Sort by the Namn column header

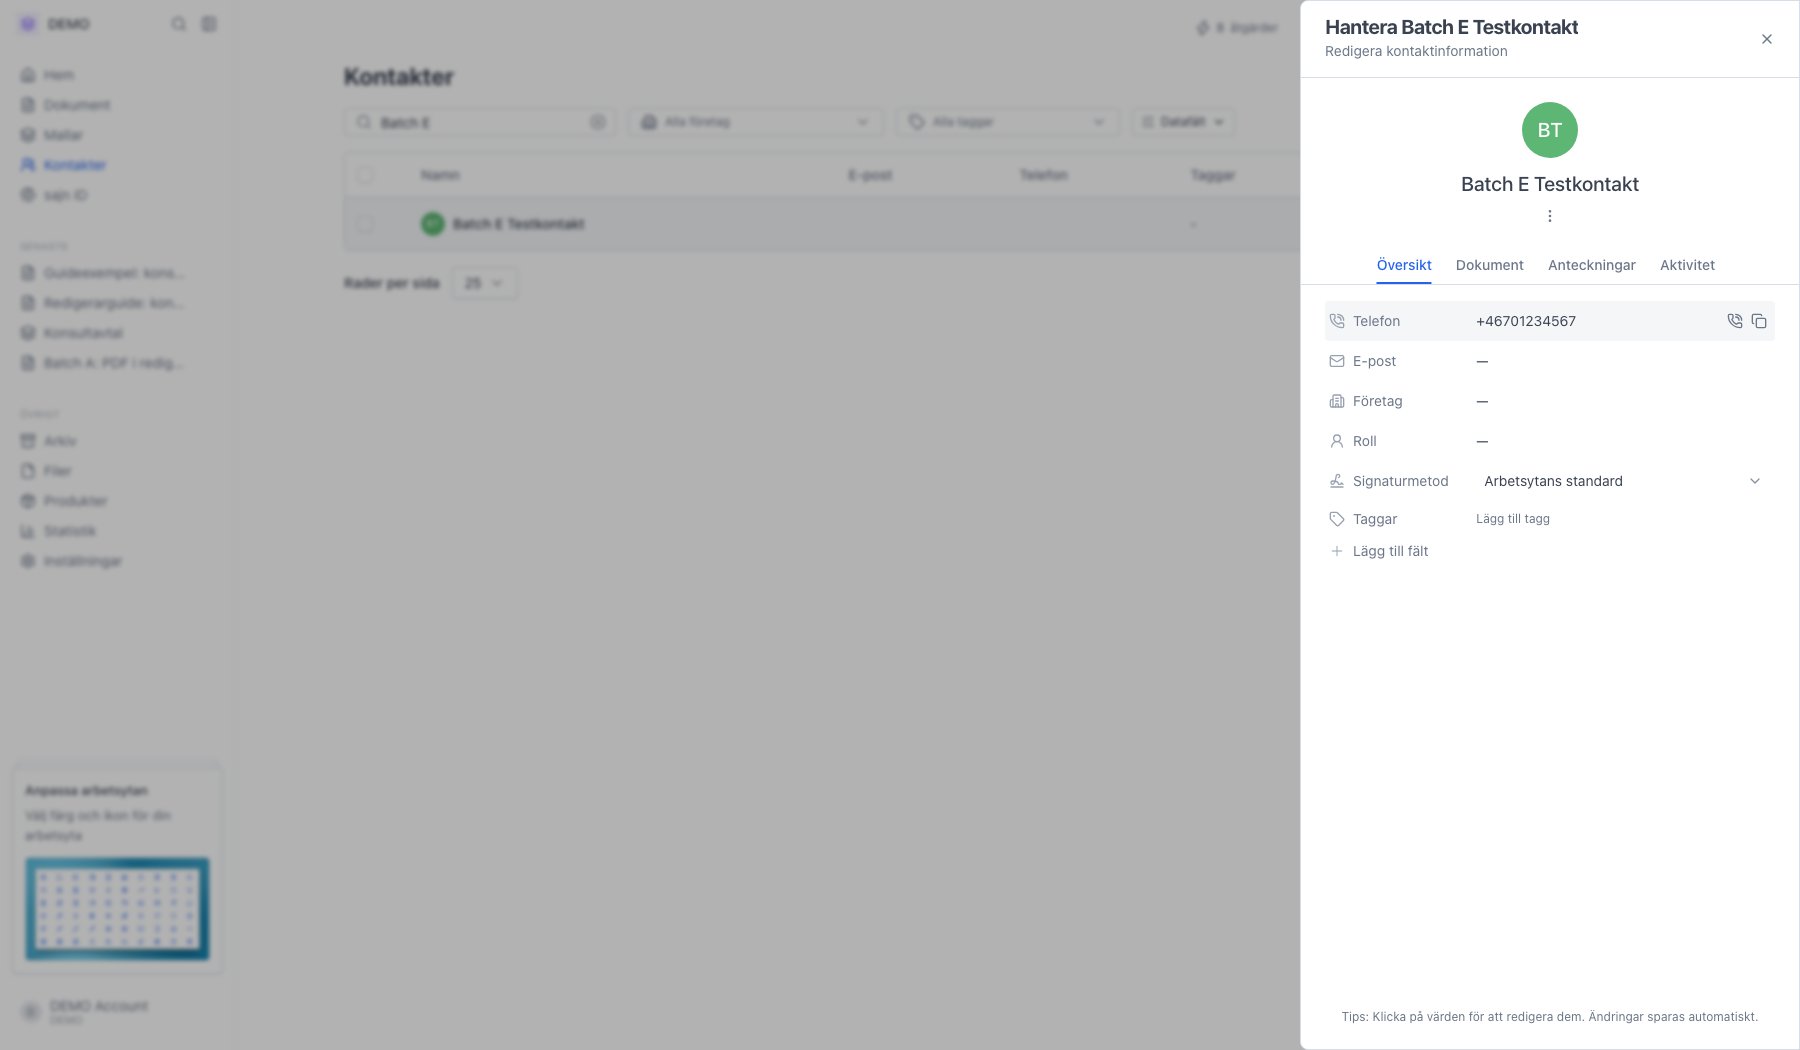[x=440, y=175]
